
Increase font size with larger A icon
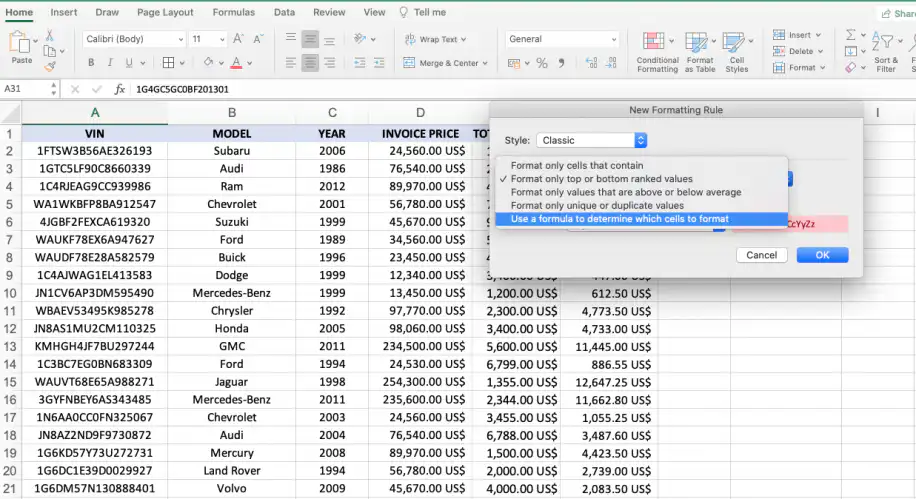[x=238, y=39]
